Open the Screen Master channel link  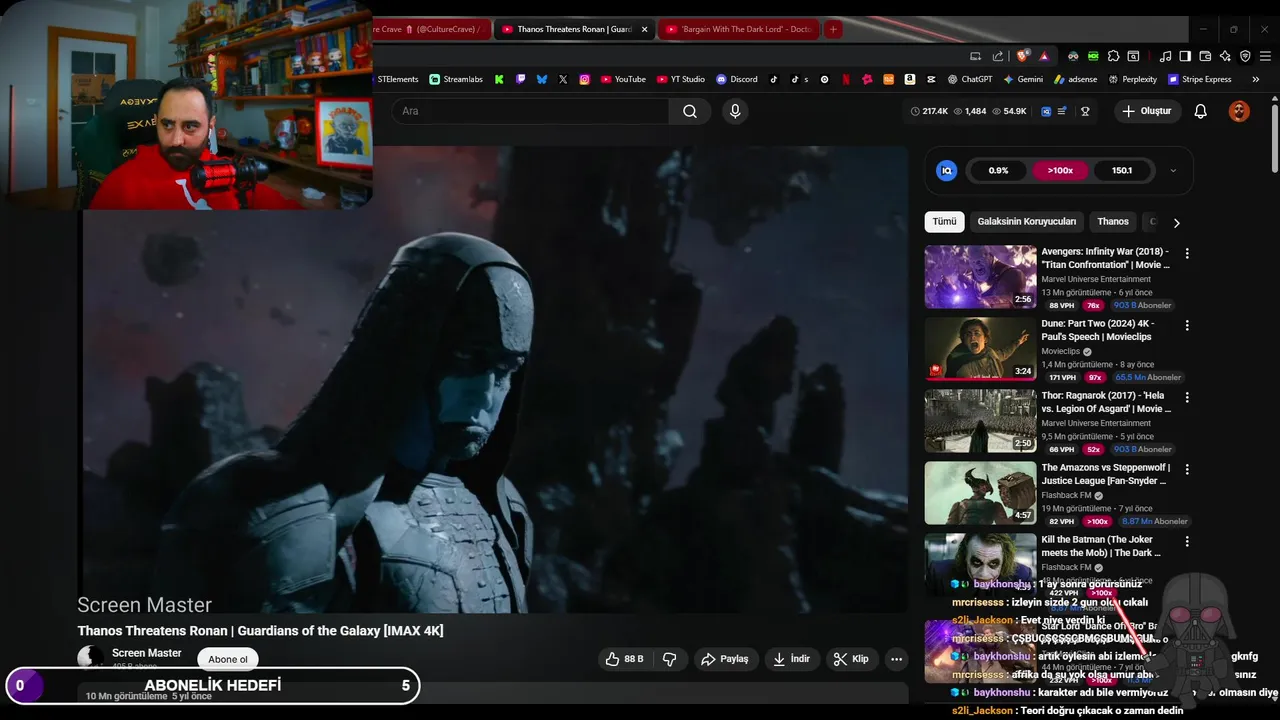[146, 653]
